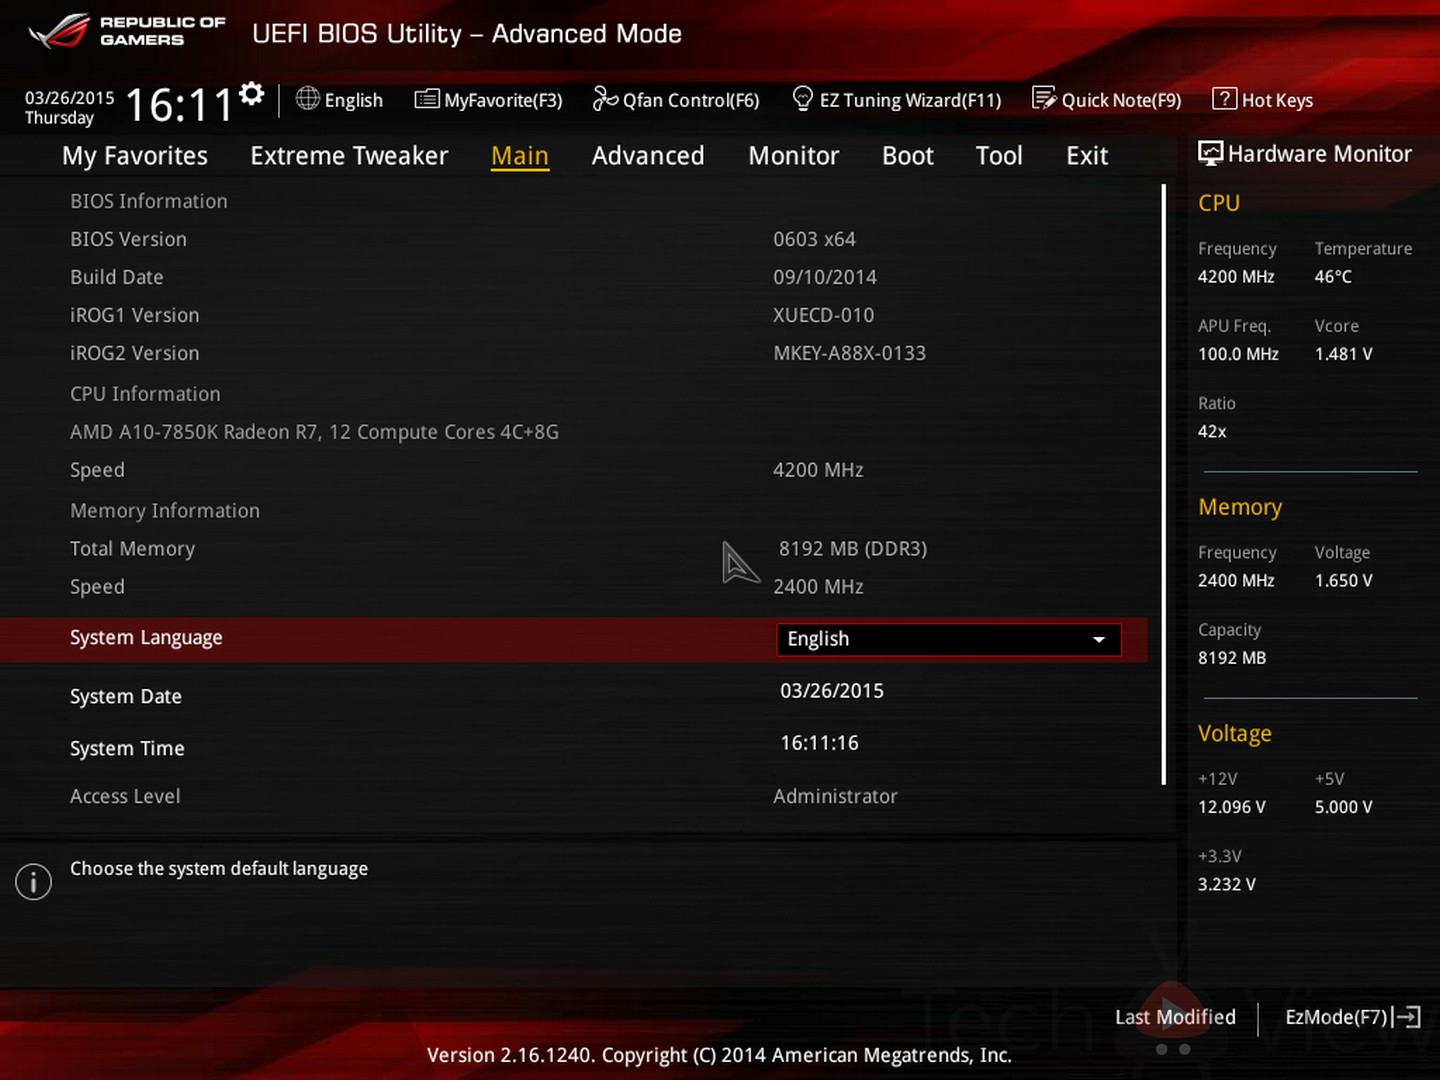
Task: Click the Hardware Monitor display icon
Action: pos(1210,153)
